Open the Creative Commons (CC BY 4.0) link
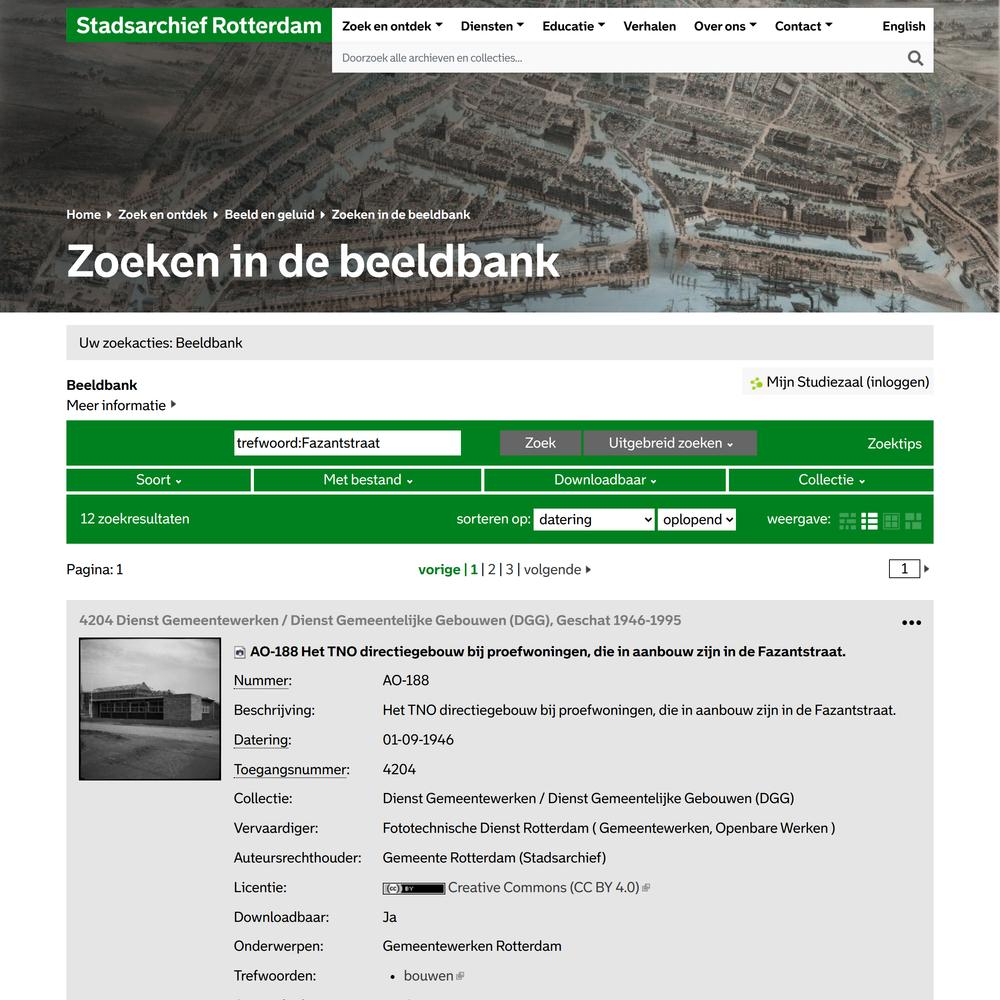Viewport: 1000px width, 1000px height. click(x=543, y=888)
